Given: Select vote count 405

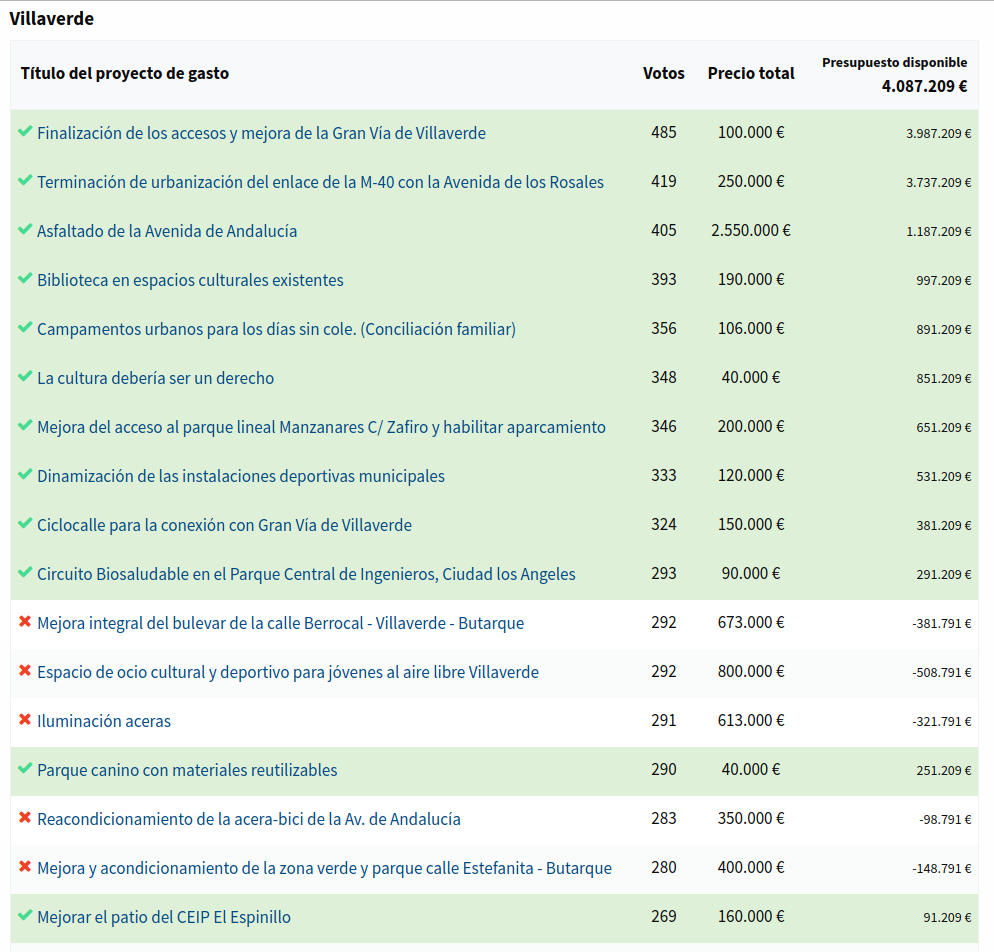Looking at the screenshot, I should point(664,230).
